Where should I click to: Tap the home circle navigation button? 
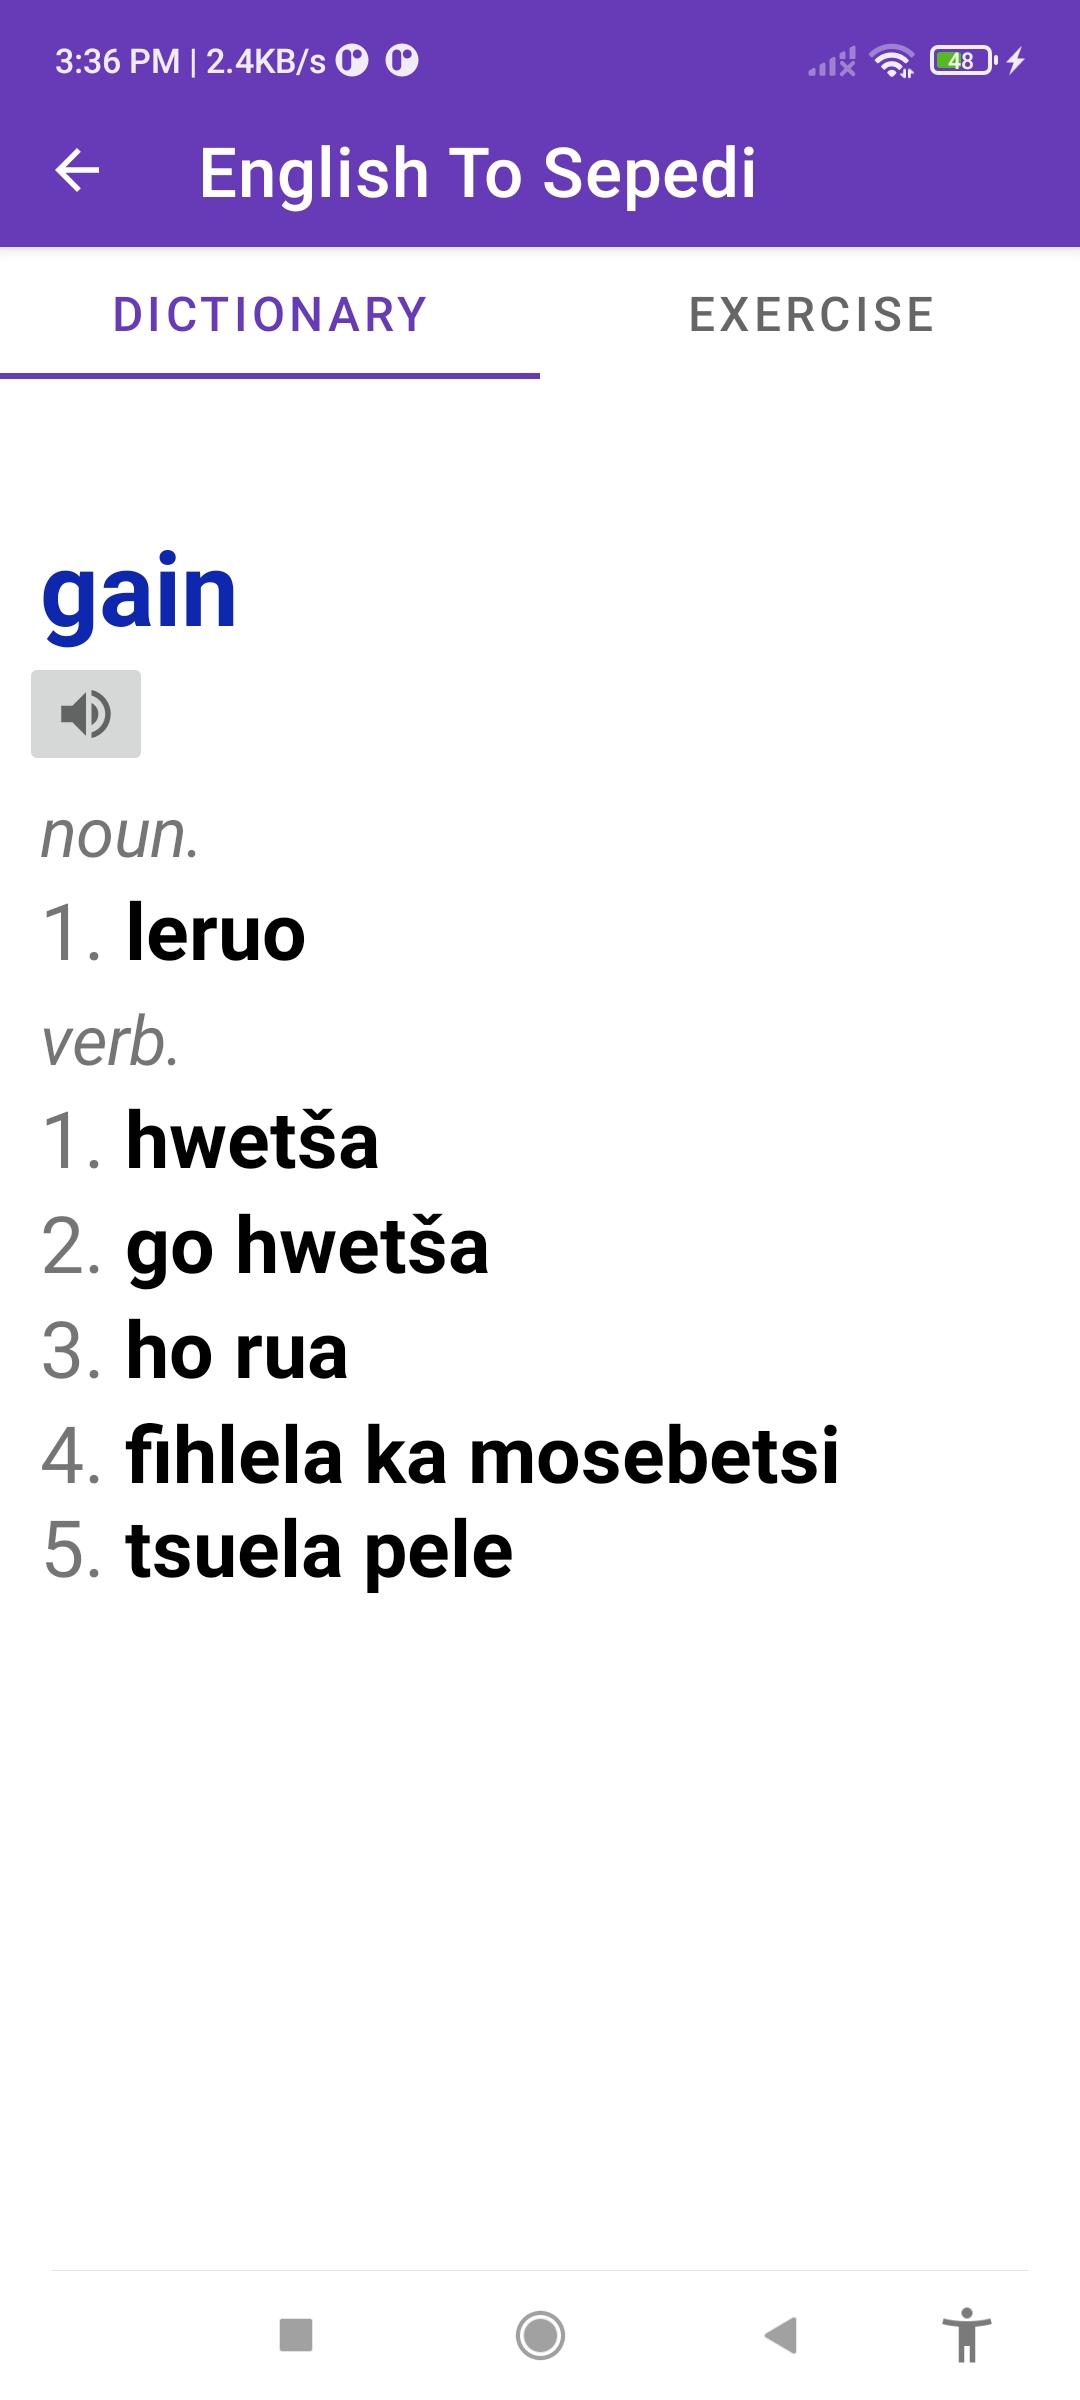click(x=540, y=2329)
